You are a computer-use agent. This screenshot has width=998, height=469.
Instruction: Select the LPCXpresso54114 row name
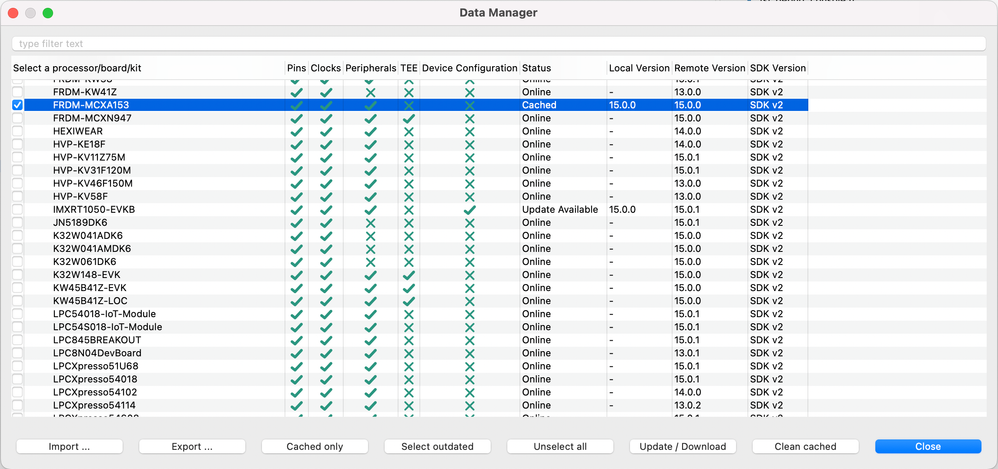coord(95,405)
